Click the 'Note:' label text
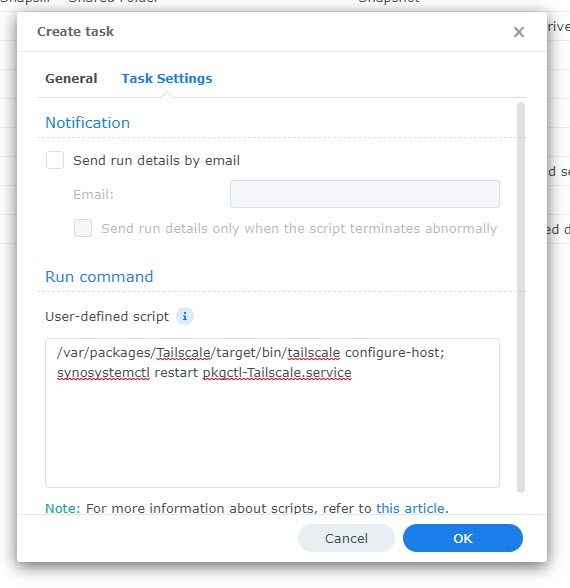The height and width of the screenshot is (588, 570). coord(63,508)
